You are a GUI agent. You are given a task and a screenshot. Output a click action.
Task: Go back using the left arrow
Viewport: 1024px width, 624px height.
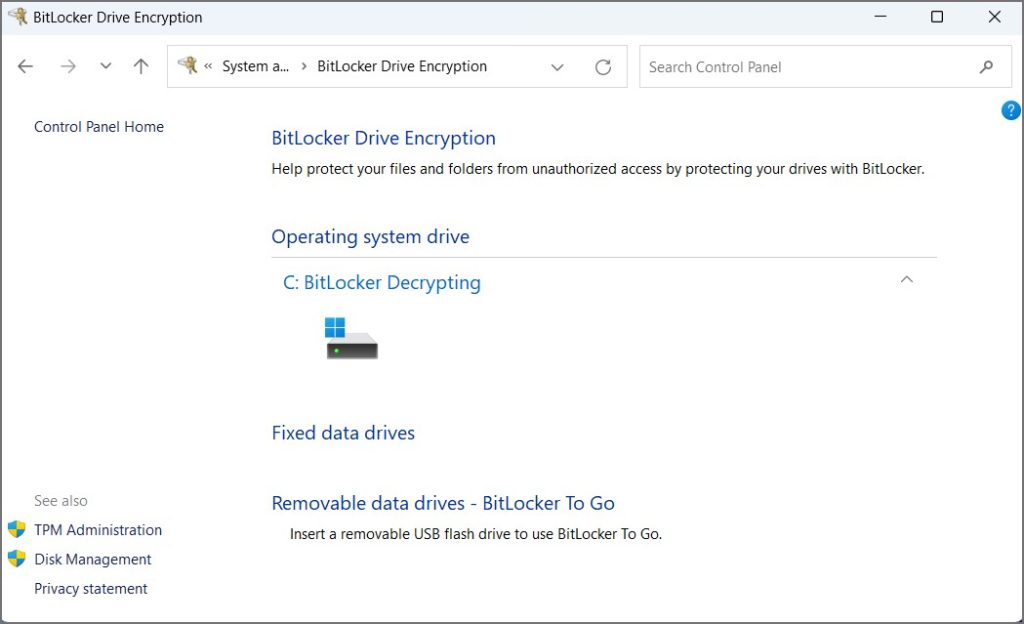click(25, 66)
